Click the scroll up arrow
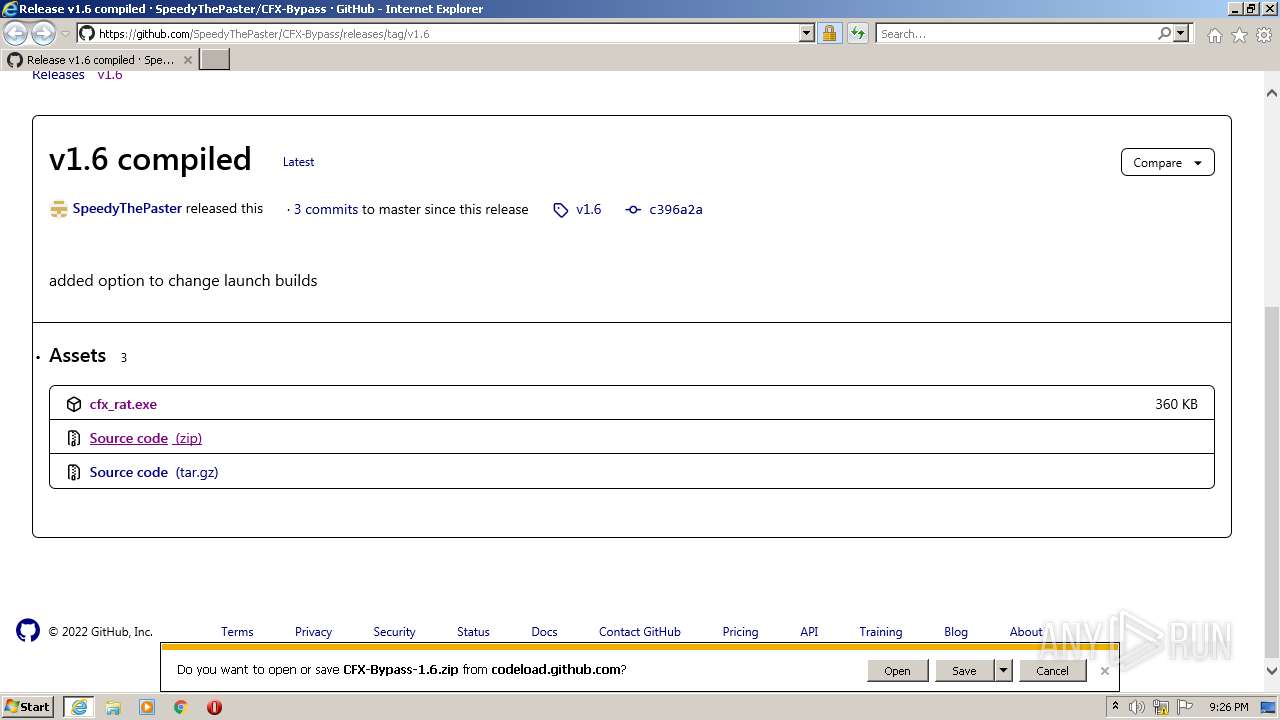This screenshot has height=720, width=1280. tap(1272, 93)
